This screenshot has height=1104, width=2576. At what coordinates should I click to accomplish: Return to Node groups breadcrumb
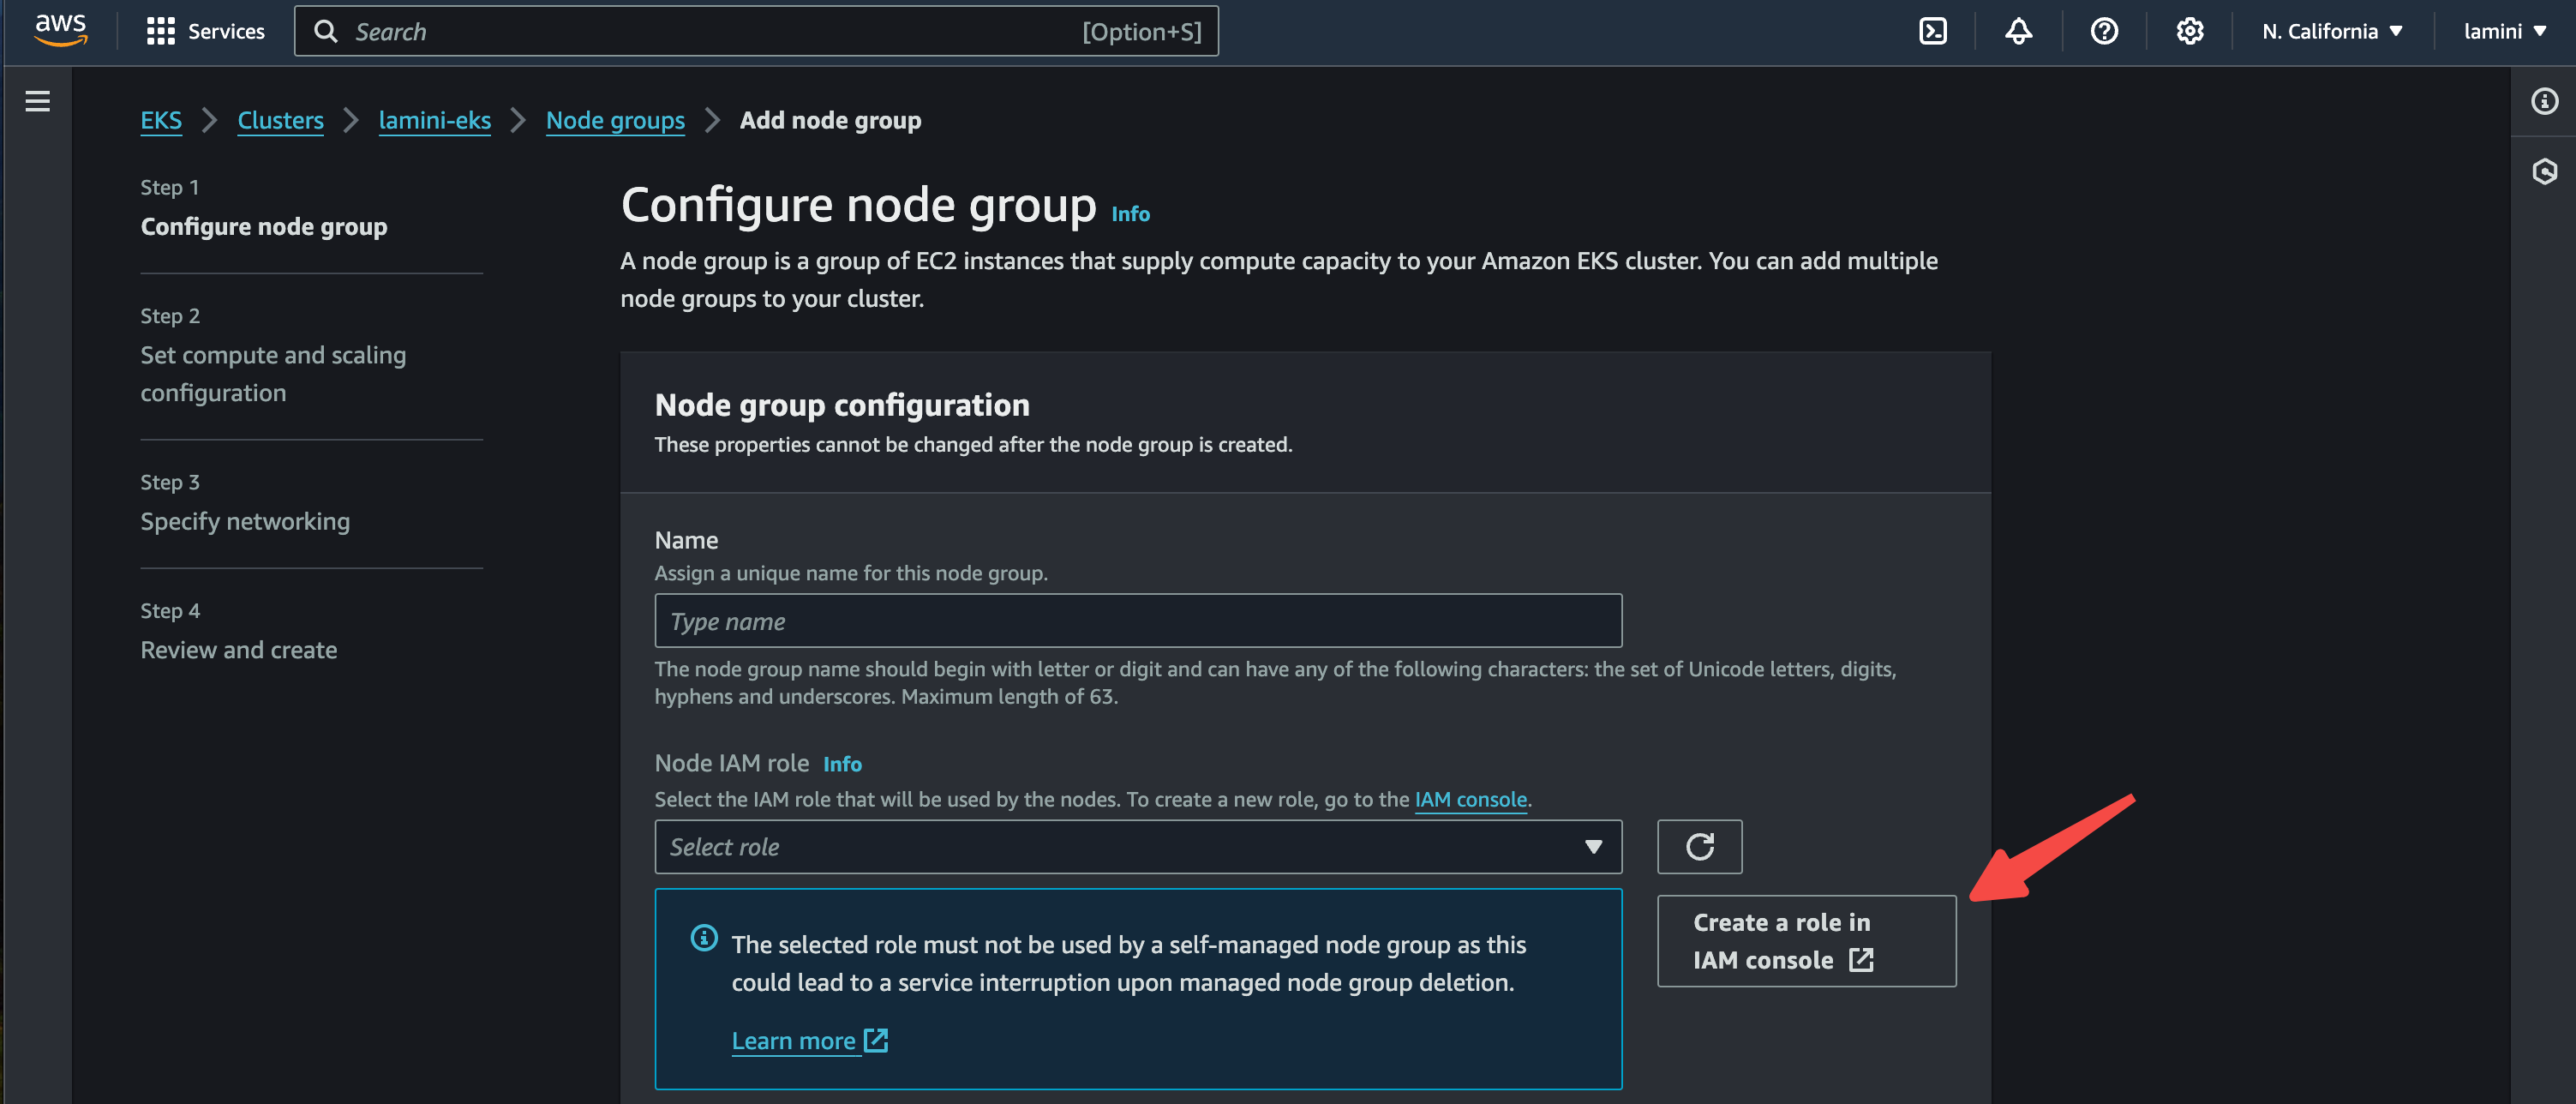click(x=615, y=120)
